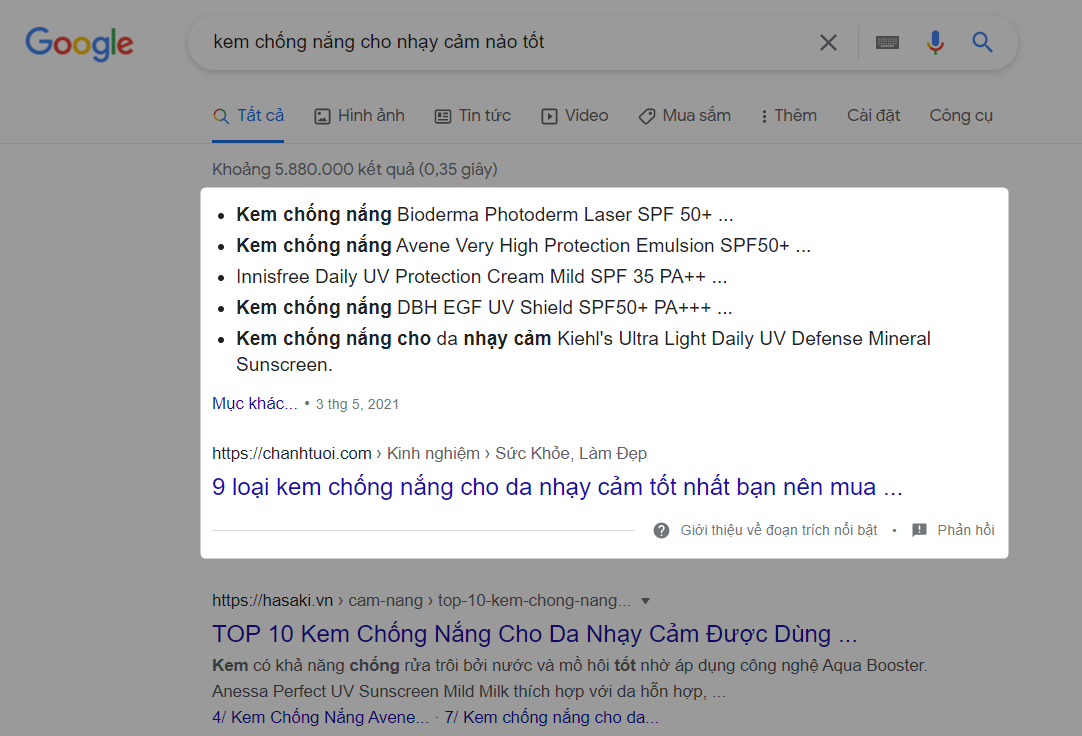The image size is (1082, 736).
Task: Open Cài đặt settings menu
Action: [874, 116]
